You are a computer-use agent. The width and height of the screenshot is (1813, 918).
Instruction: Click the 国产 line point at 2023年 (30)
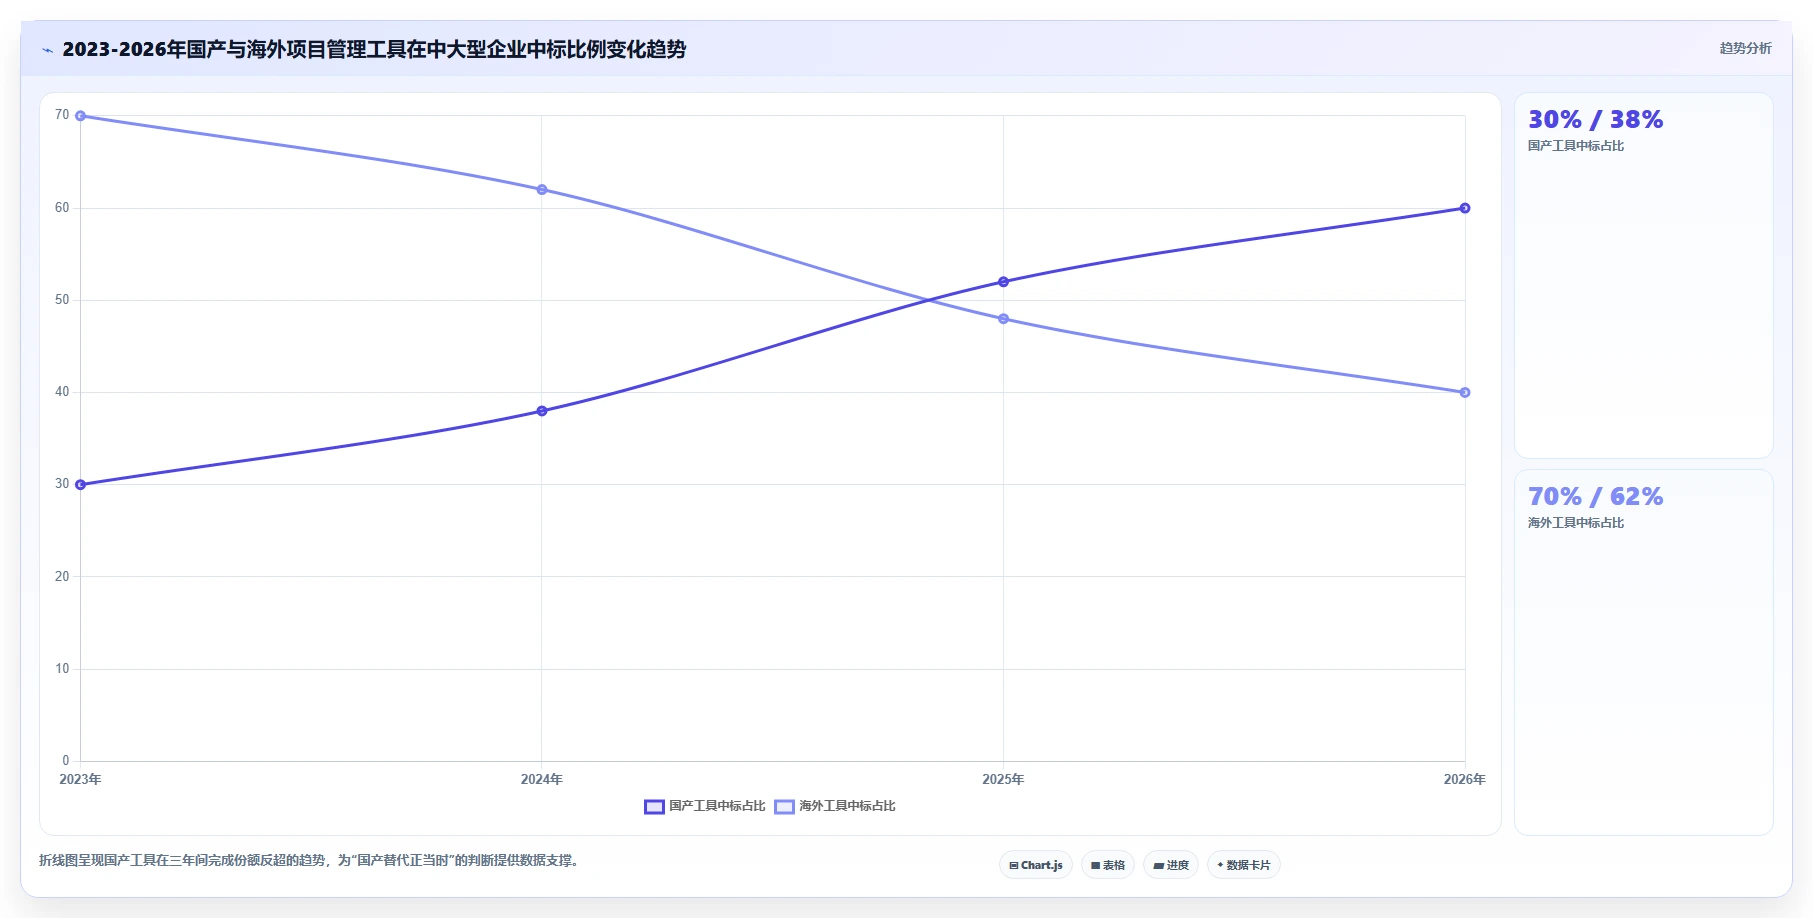(x=80, y=485)
